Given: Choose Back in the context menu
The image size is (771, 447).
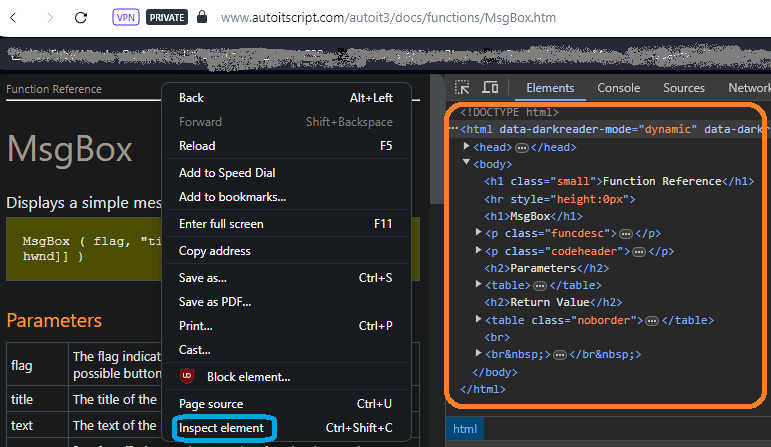Looking at the screenshot, I should (x=286, y=98).
